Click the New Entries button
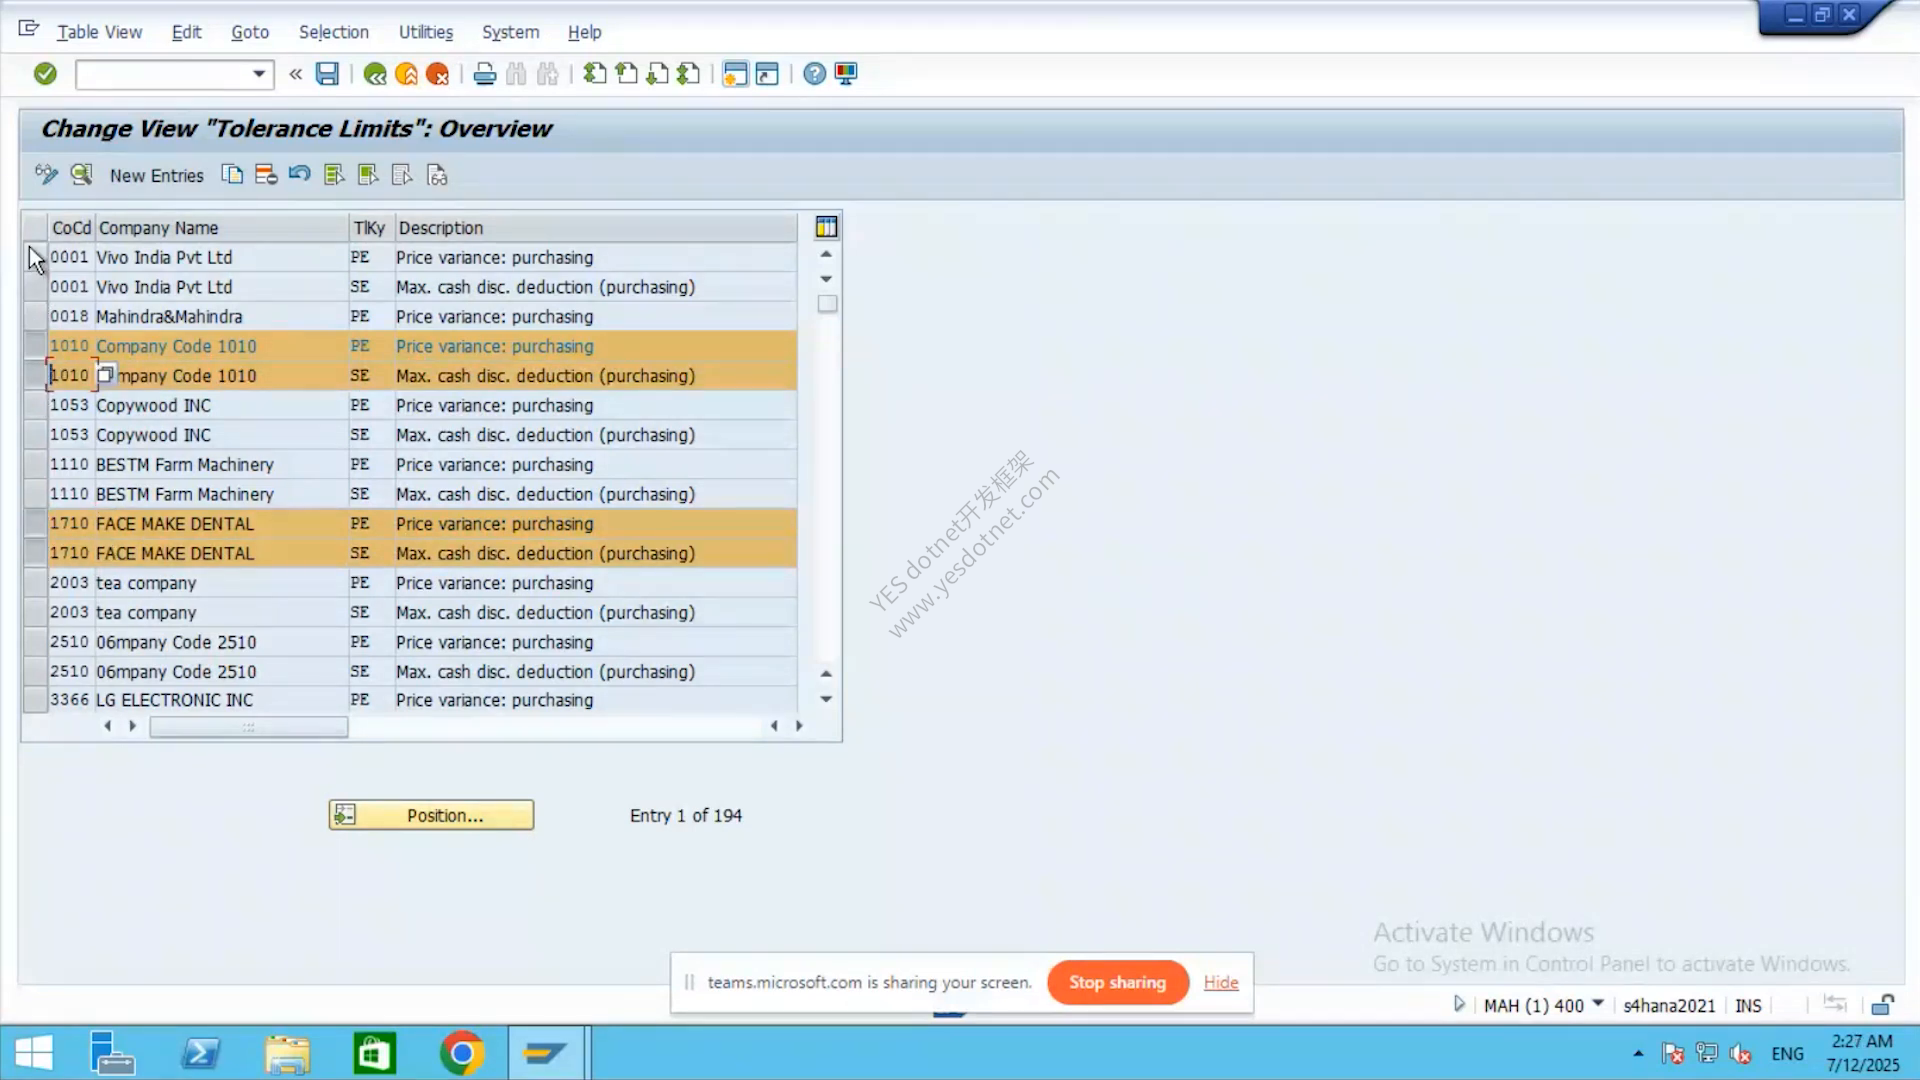The height and width of the screenshot is (1080, 1920). pos(156,175)
